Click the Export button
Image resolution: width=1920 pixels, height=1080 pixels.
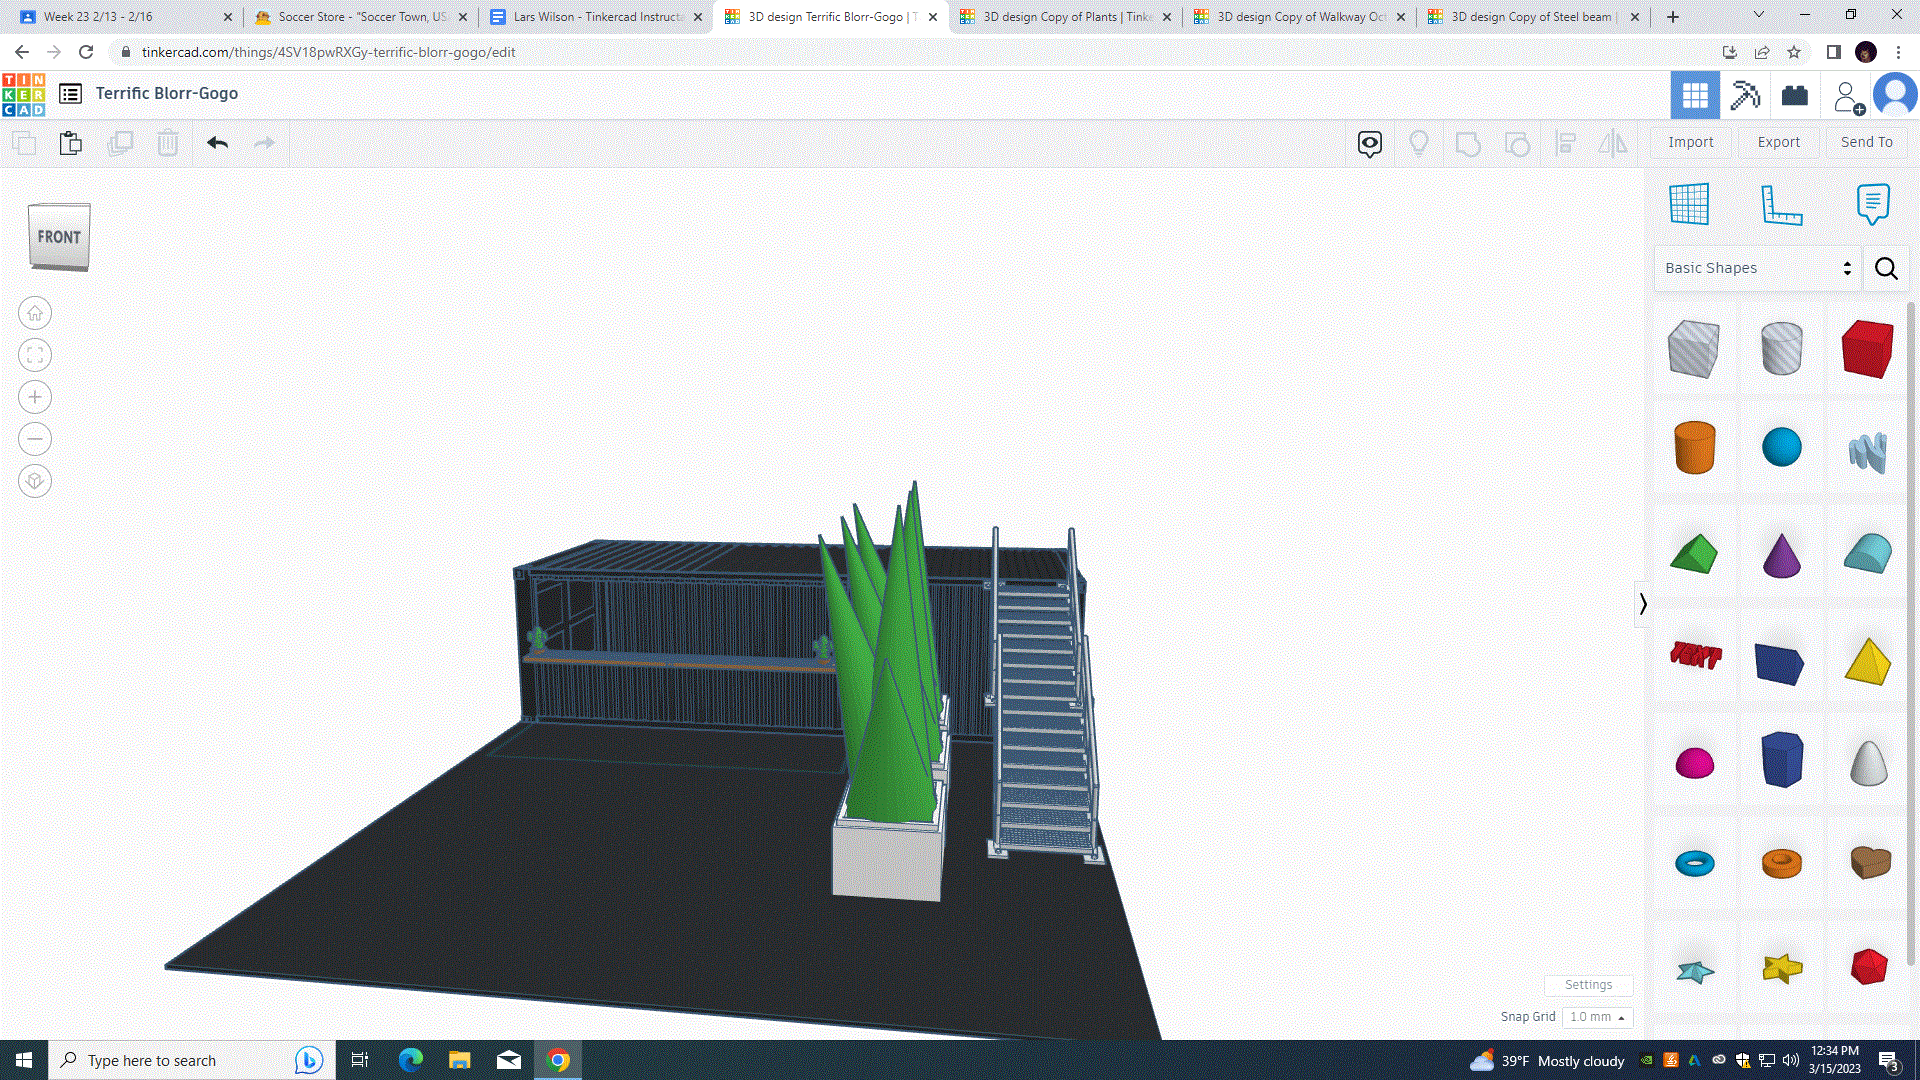(1778, 142)
